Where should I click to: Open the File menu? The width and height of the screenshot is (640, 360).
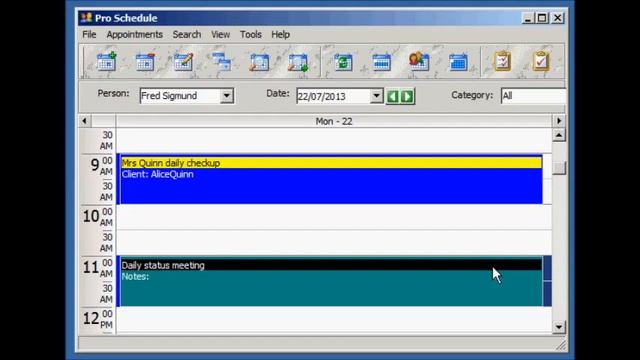click(x=89, y=35)
